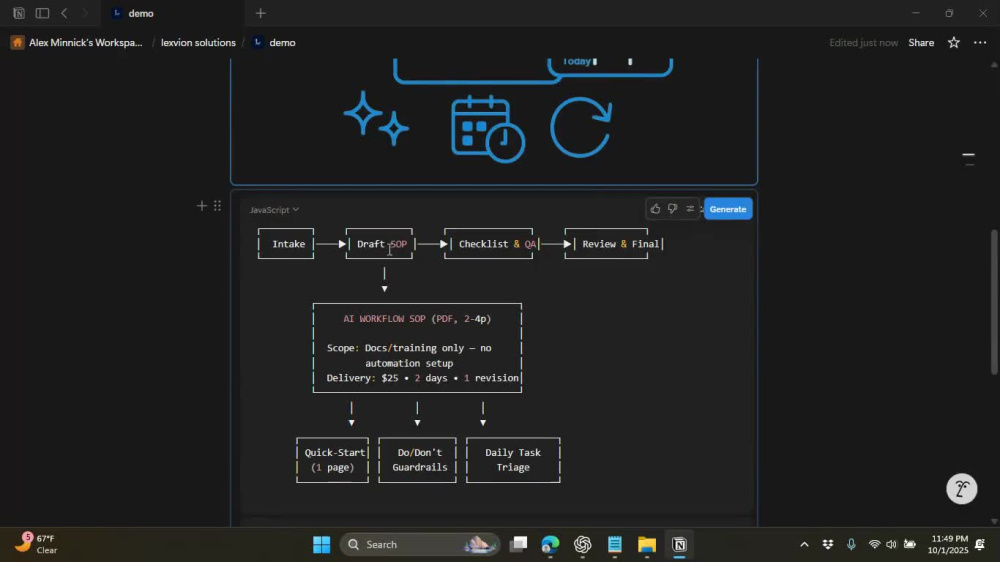Open the volume speaker tray icon

[x=891, y=544]
